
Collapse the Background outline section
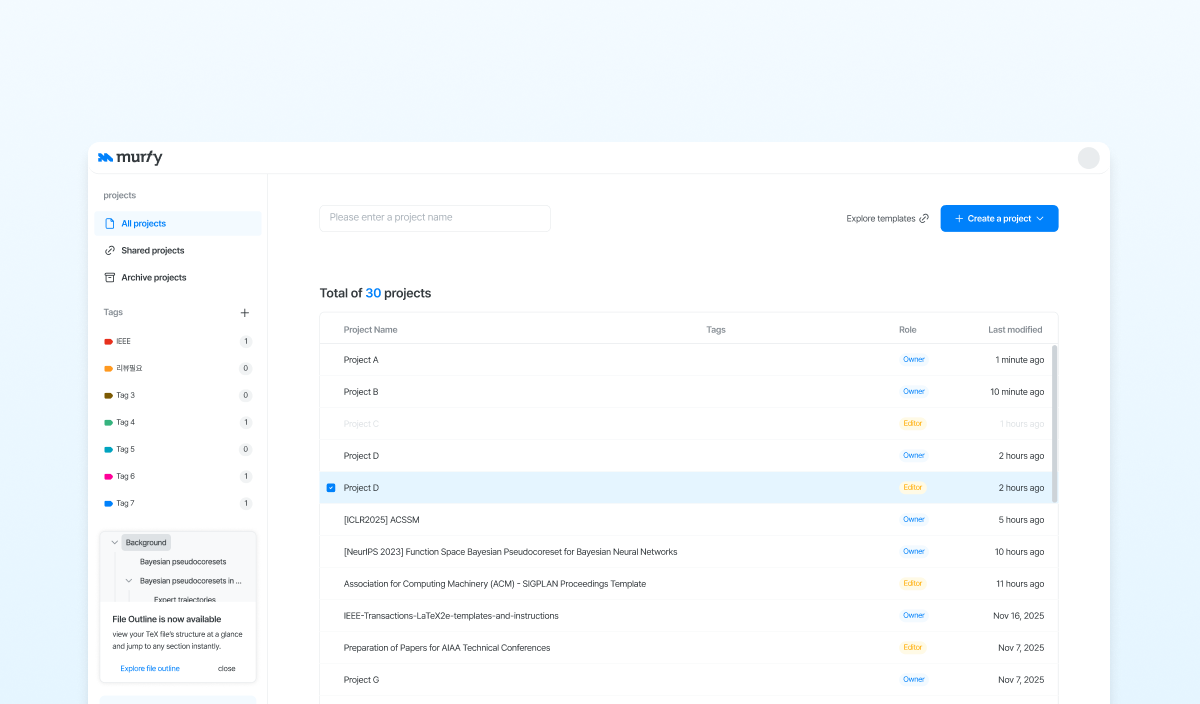tap(114, 543)
